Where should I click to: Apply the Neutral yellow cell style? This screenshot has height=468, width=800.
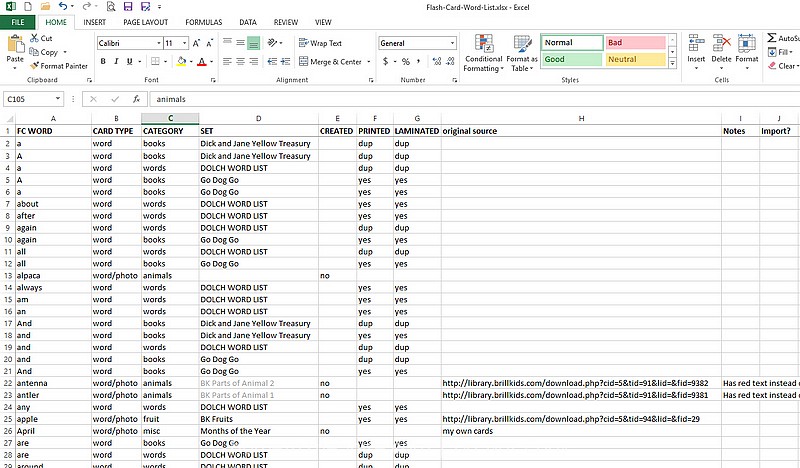(x=635, y=59)
